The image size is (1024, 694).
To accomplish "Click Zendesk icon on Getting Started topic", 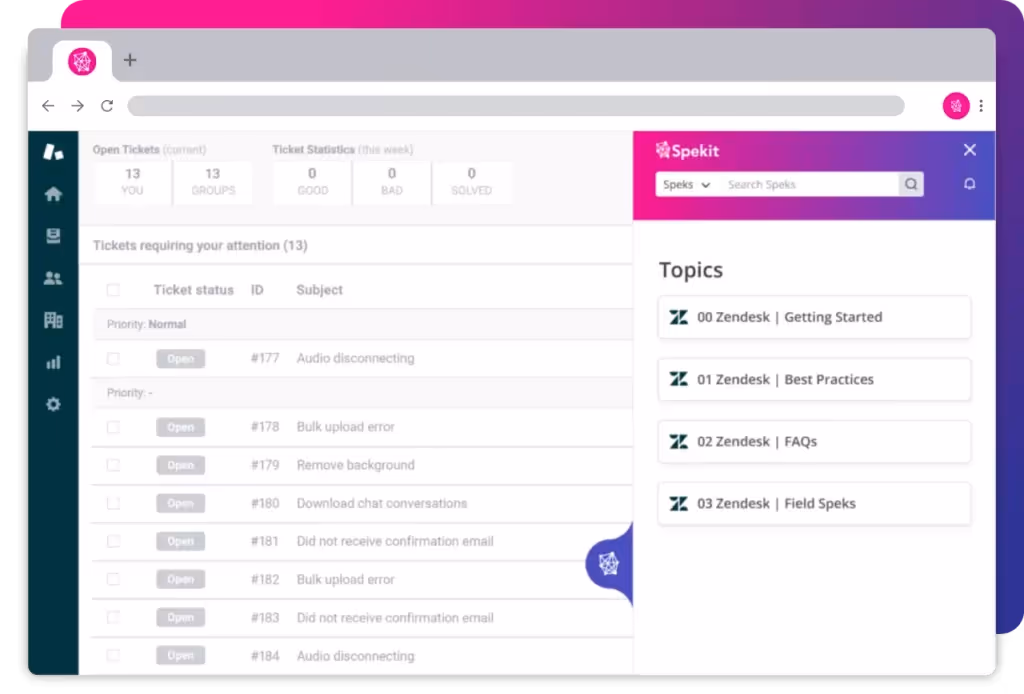I will (x=679, y=317).
